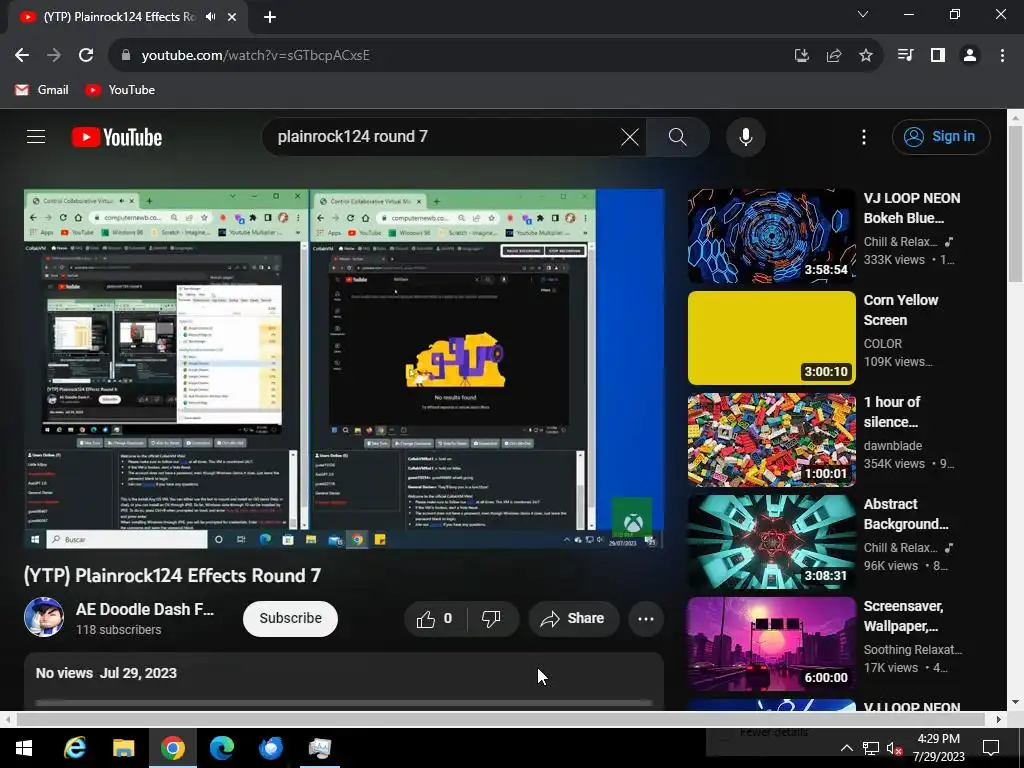Expand description No views Jul 29, 2023
Viewport: 1024px width, 768px height.
click(106, 673)
